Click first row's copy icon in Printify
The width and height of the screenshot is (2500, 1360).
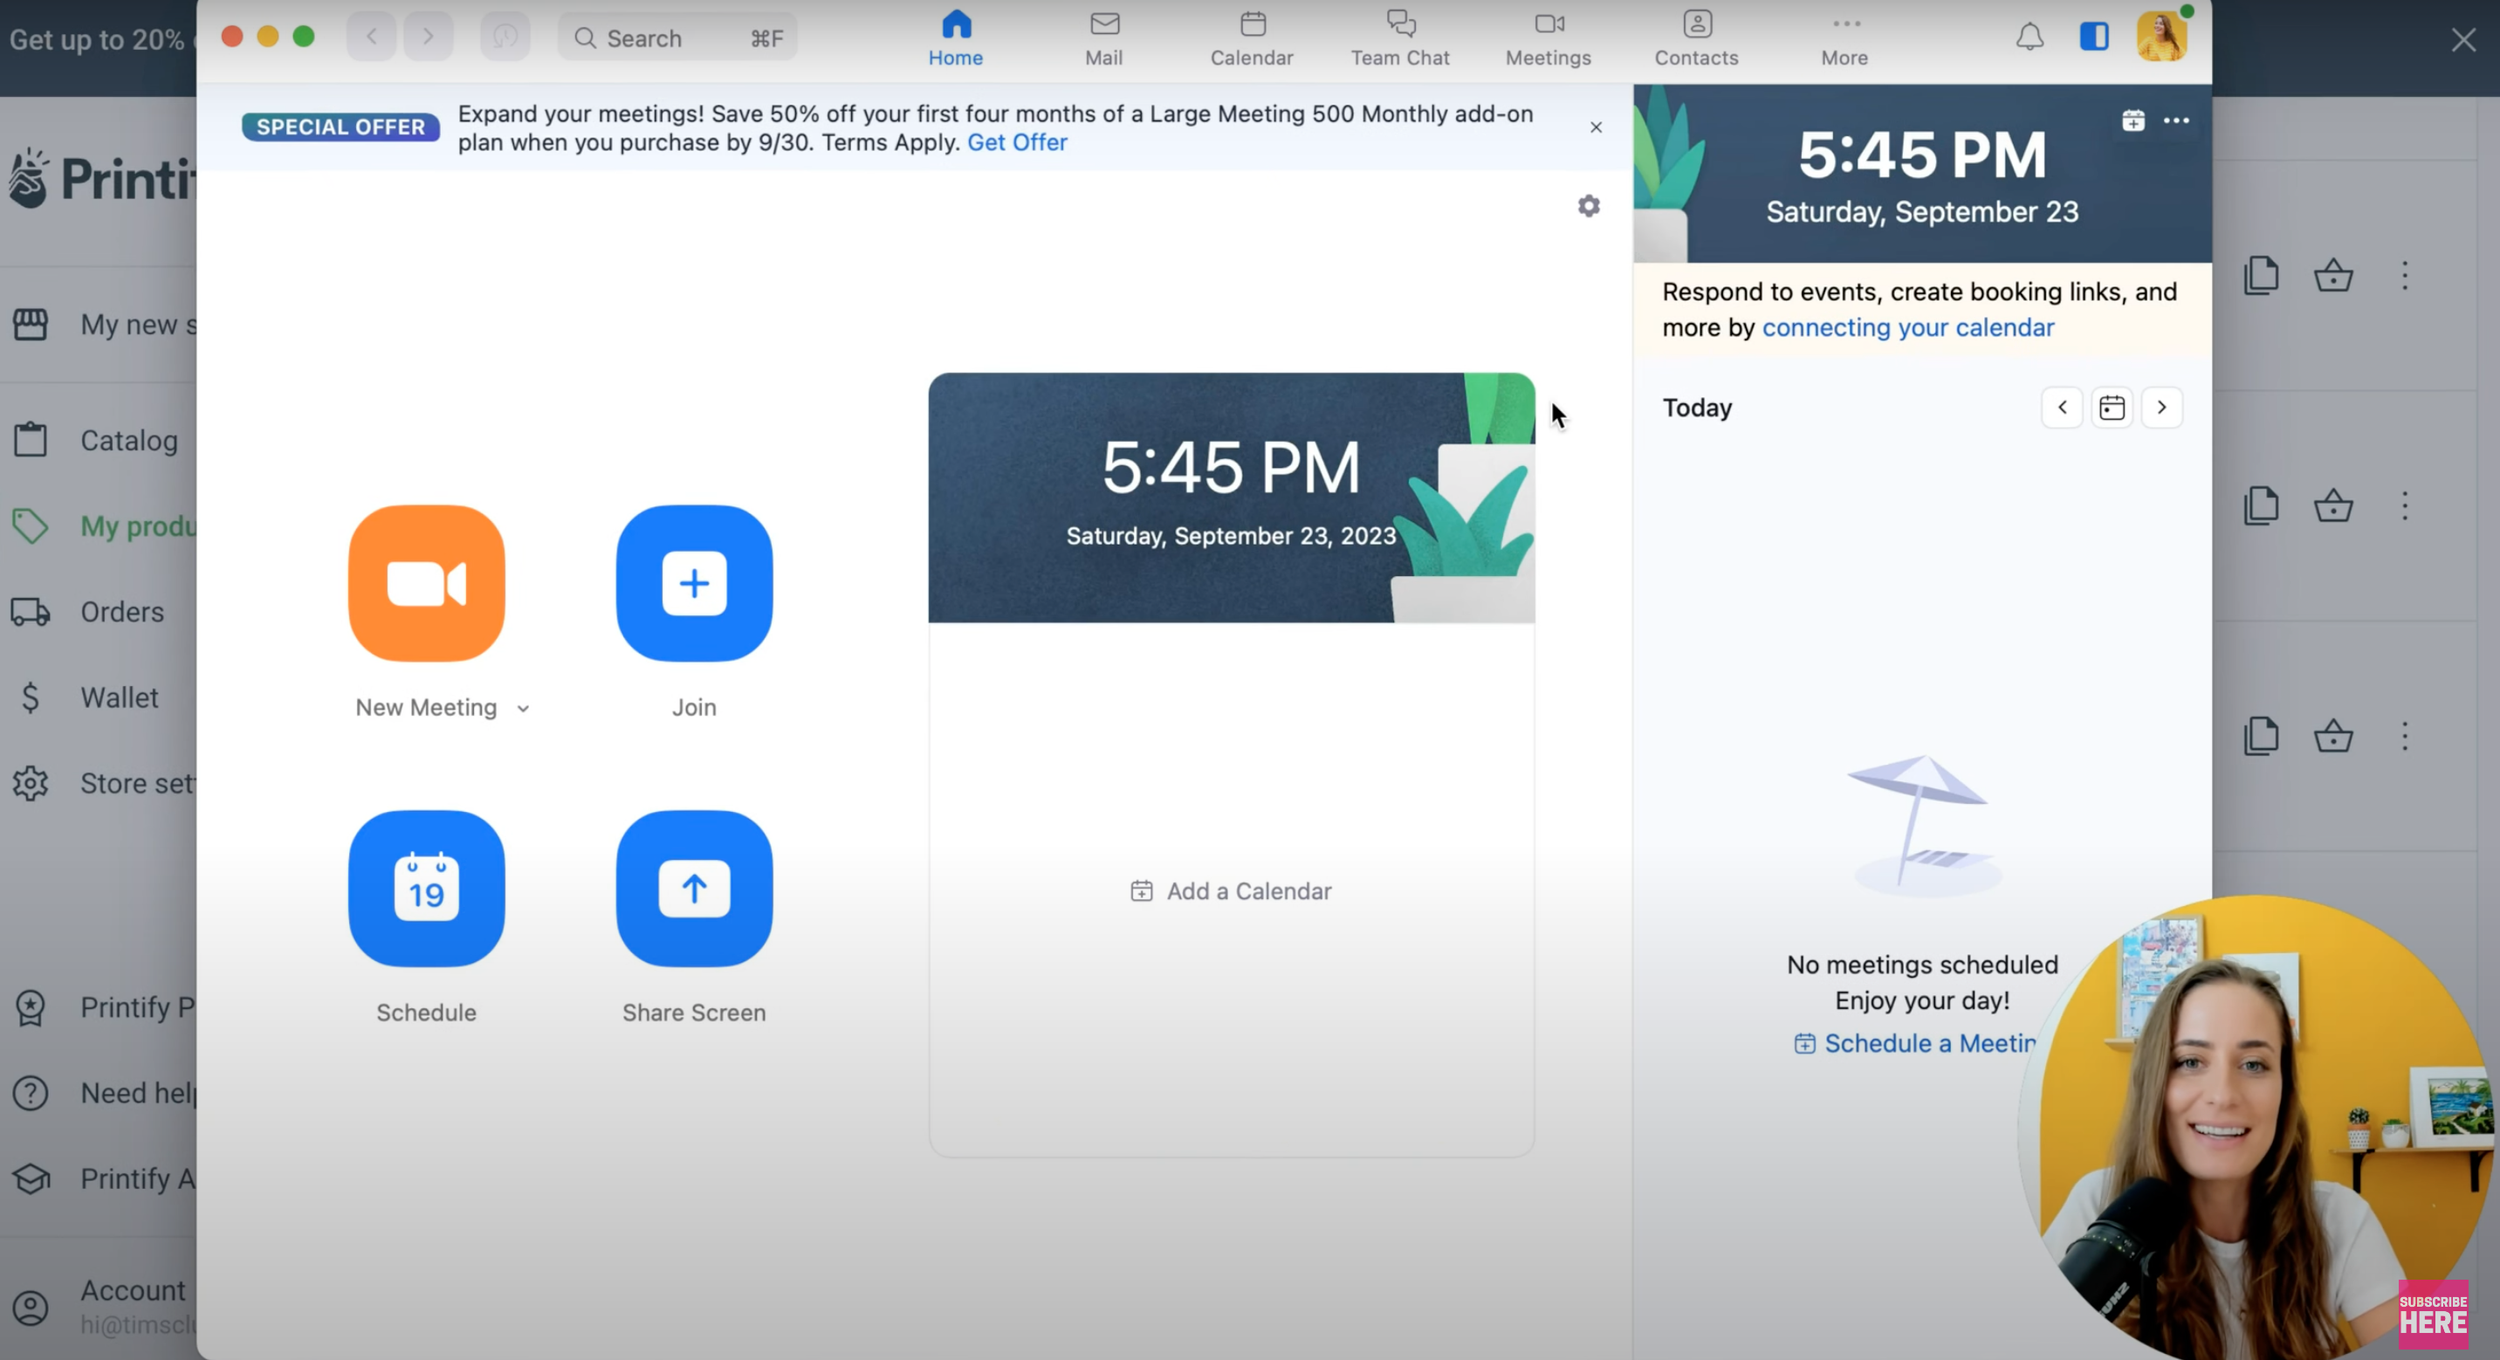2262,275
